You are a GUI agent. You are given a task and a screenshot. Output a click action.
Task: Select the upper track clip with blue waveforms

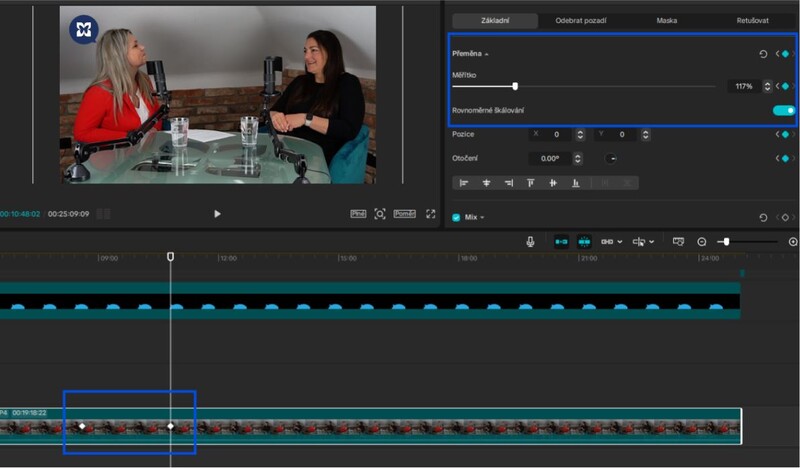[x=370, y=301]
